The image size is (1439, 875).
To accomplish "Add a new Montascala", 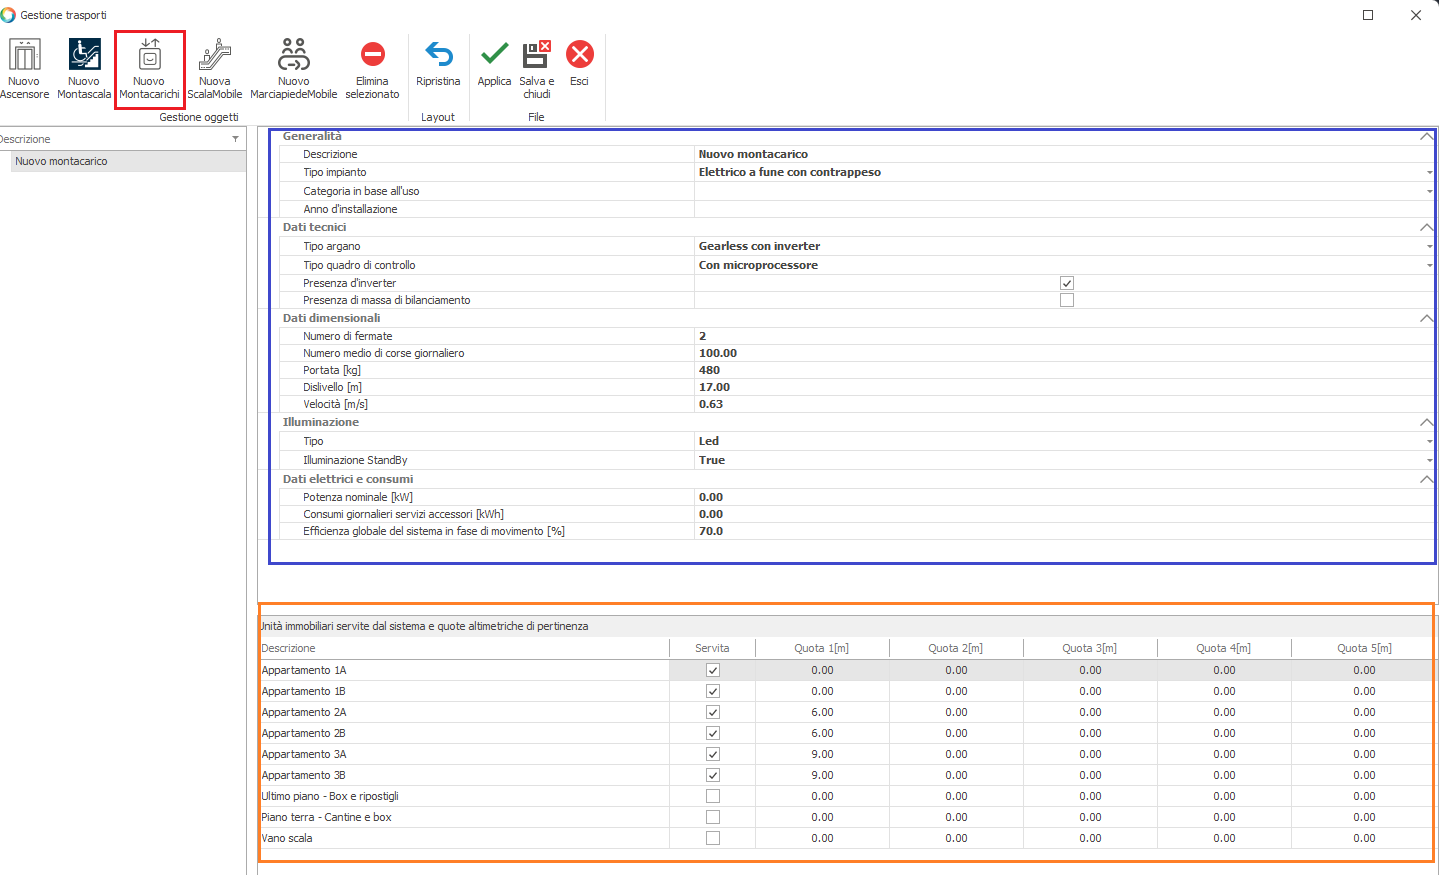I will click(x=84, y=56).
